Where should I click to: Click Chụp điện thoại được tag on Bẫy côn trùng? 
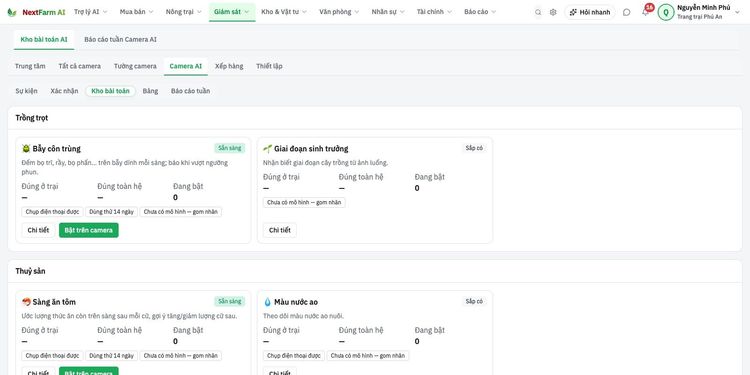click(x=53, y=212)
